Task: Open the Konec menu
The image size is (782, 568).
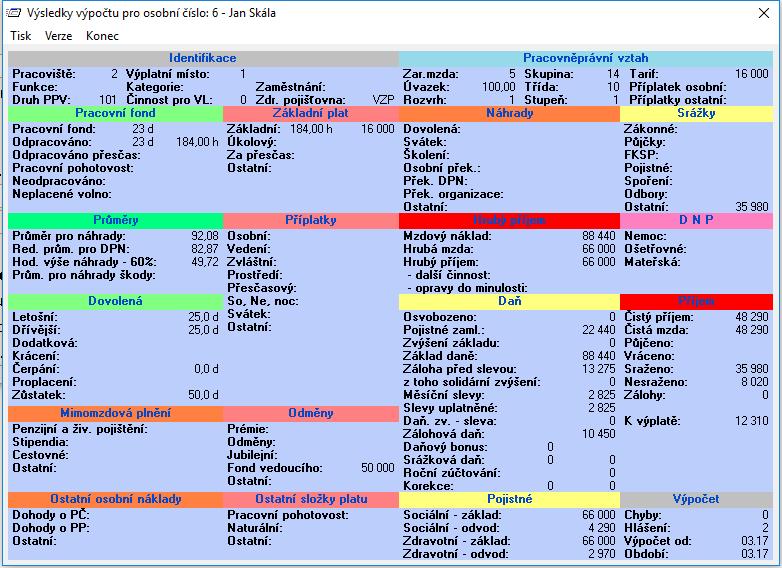Action: pos(102,36)
